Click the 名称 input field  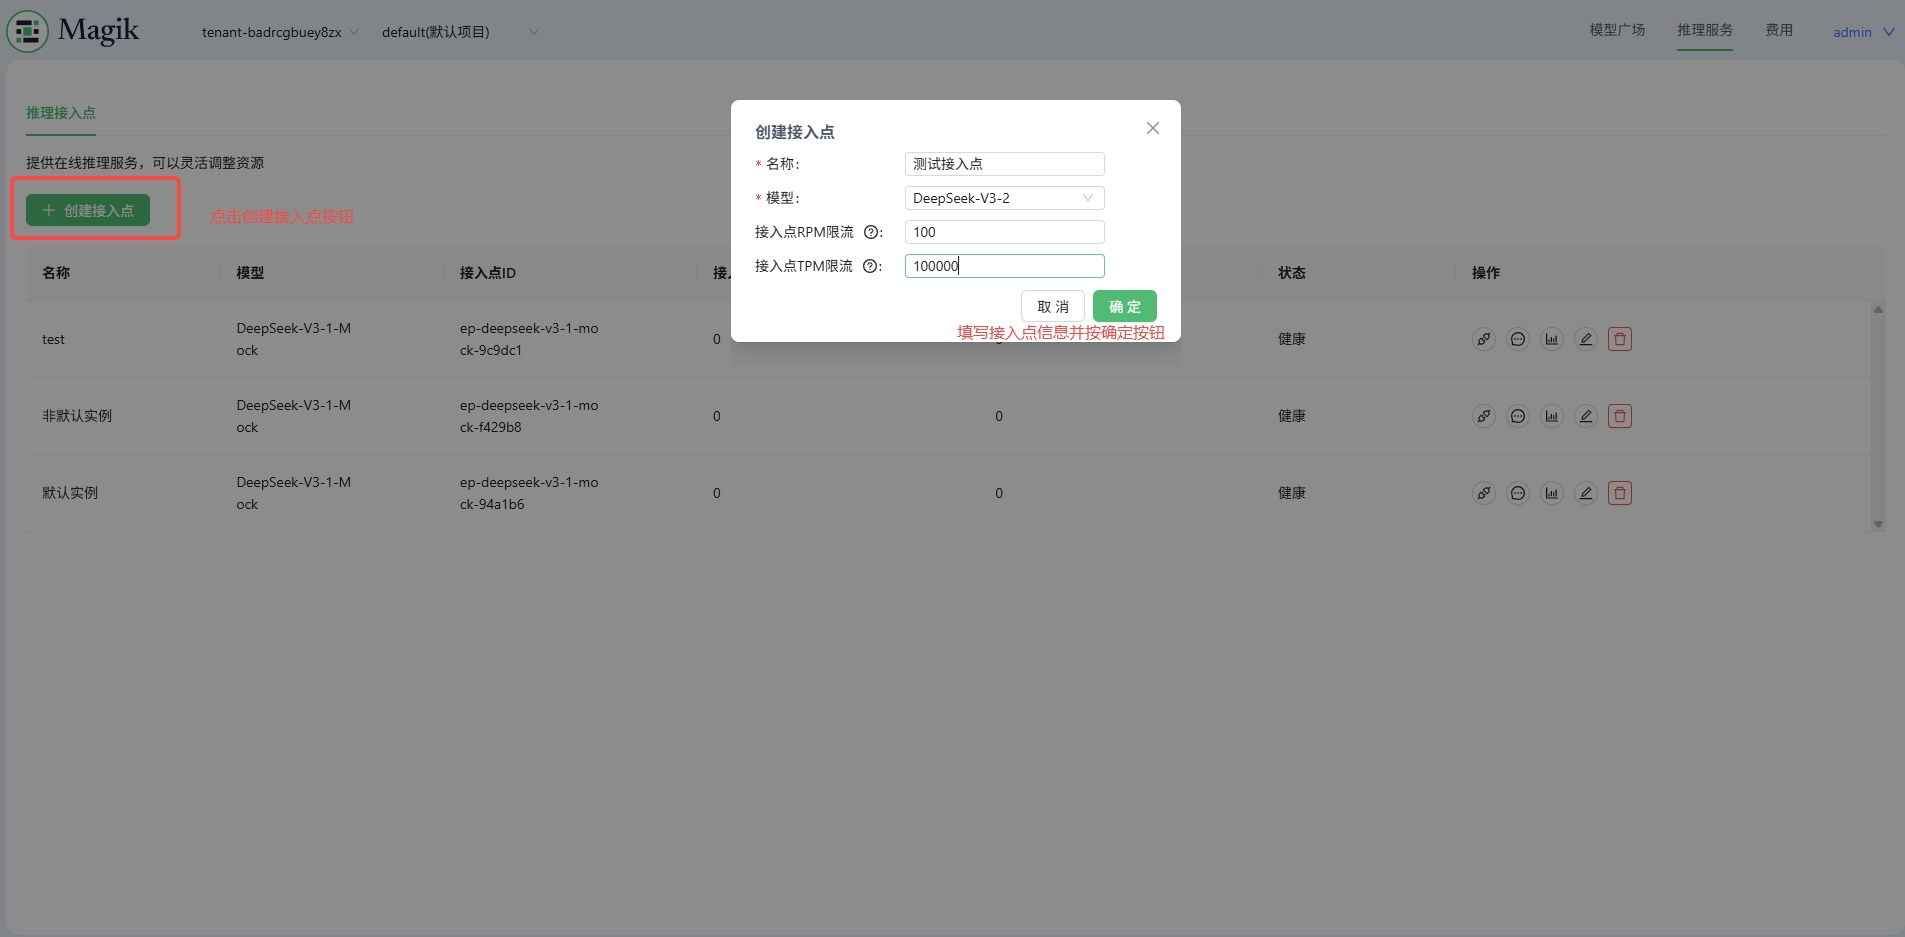pos(1004,164)
